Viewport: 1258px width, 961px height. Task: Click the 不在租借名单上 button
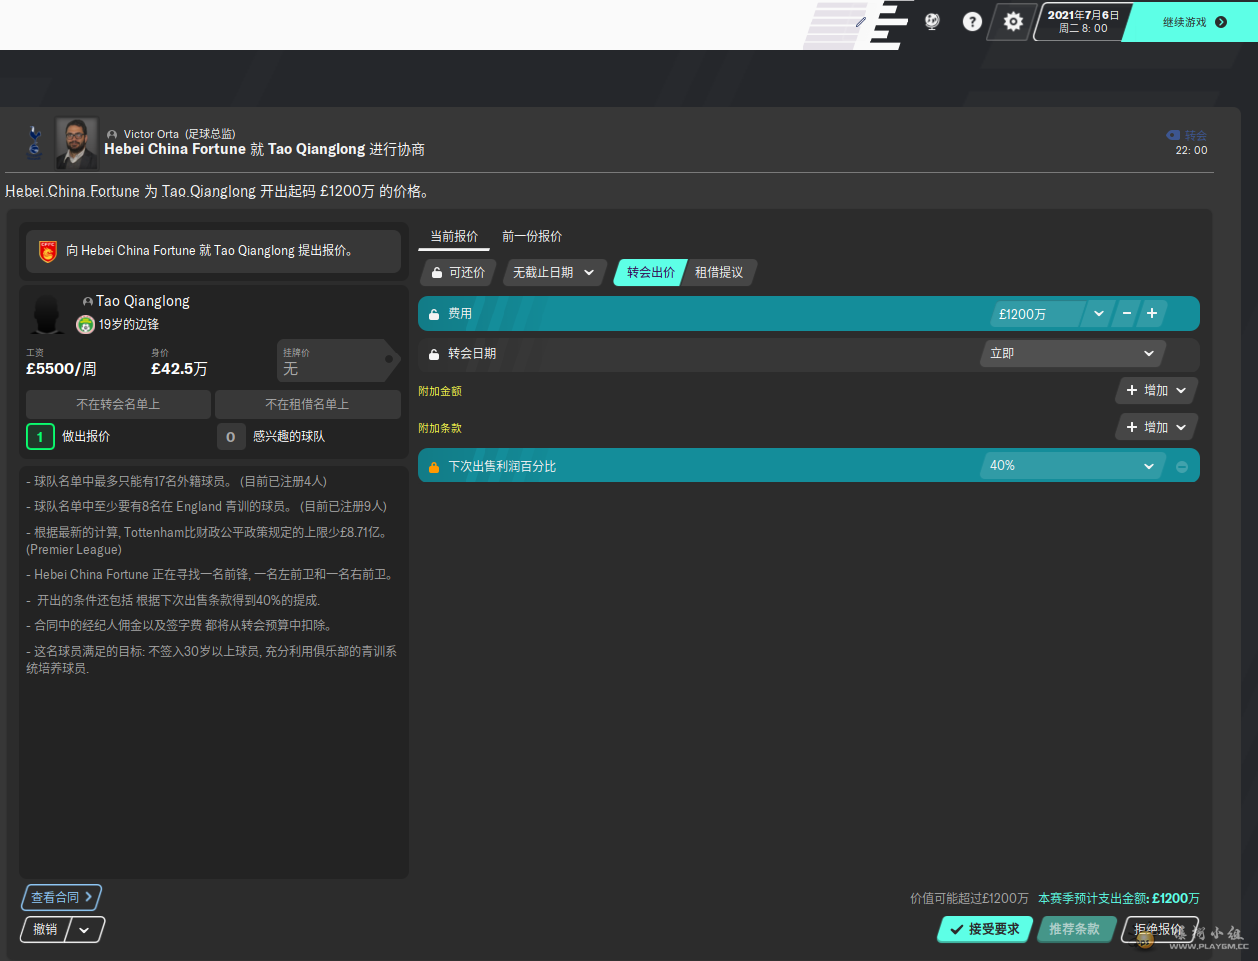tap(307, 404)
